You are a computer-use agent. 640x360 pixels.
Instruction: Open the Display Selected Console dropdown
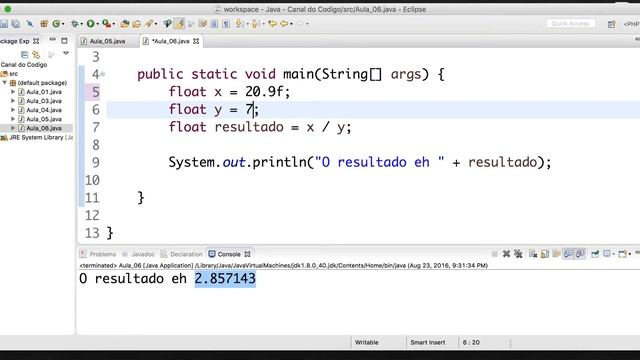[613, 254]
